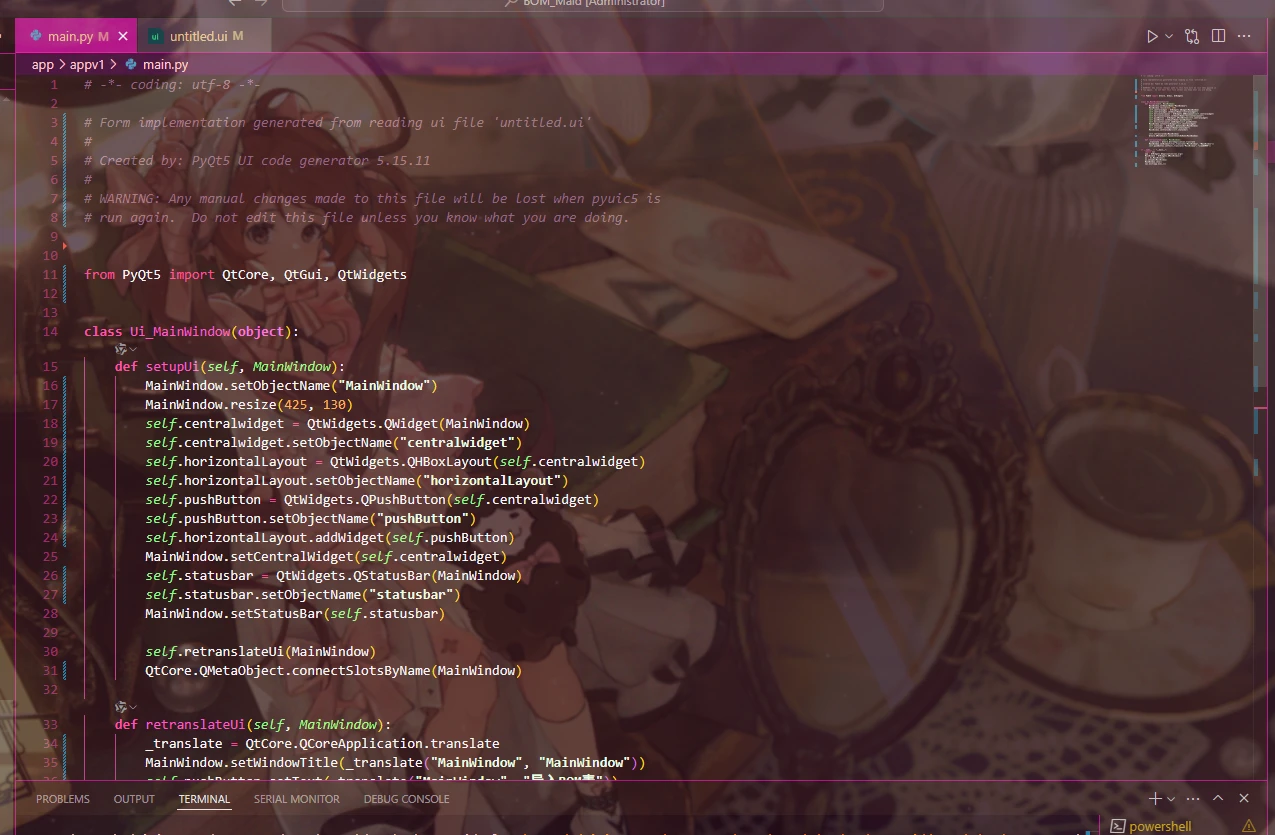This screenshot has height=835, width=1275.
Task: Expand the code lens chevron above retranslateUi
Action: point(133,707)
